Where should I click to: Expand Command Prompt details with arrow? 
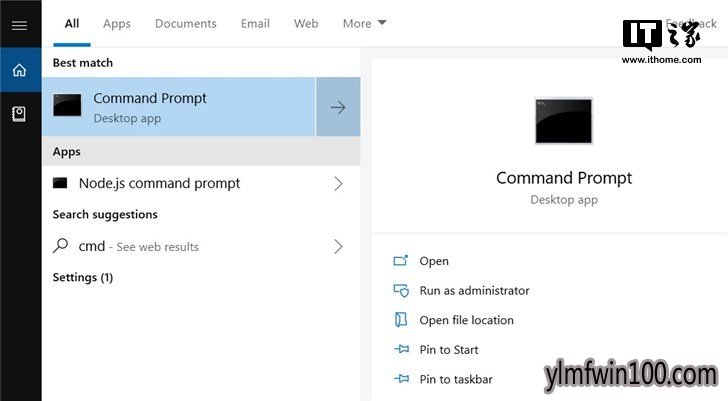click(x=338, y=107)
